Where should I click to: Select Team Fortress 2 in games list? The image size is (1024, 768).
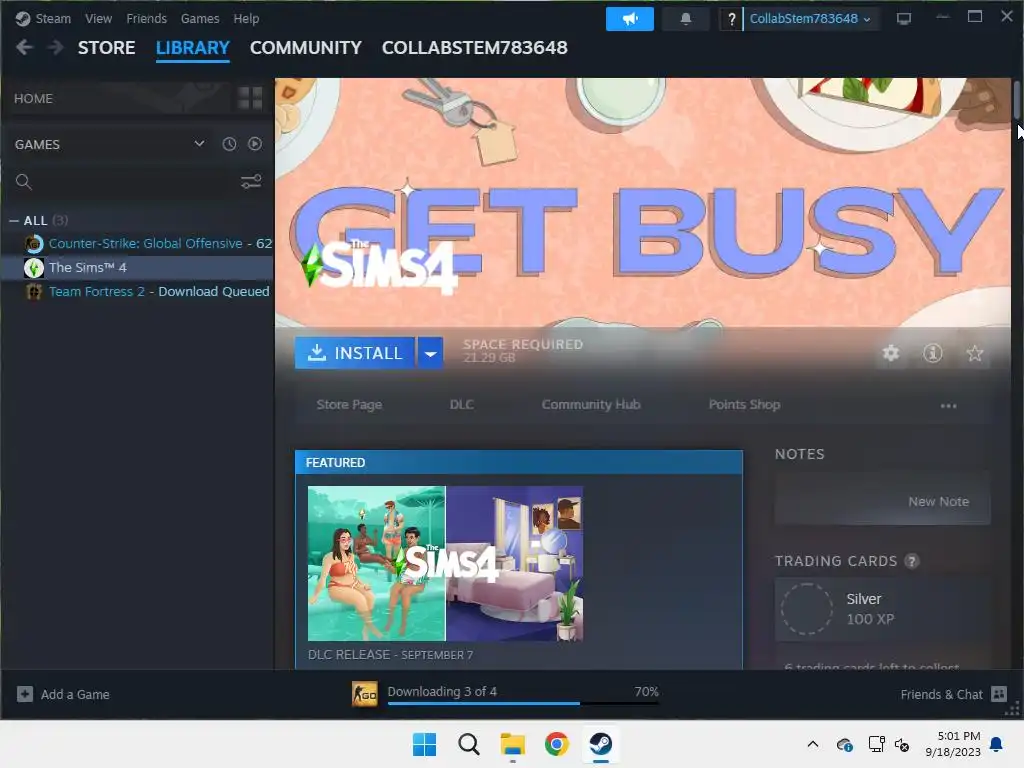137,292
